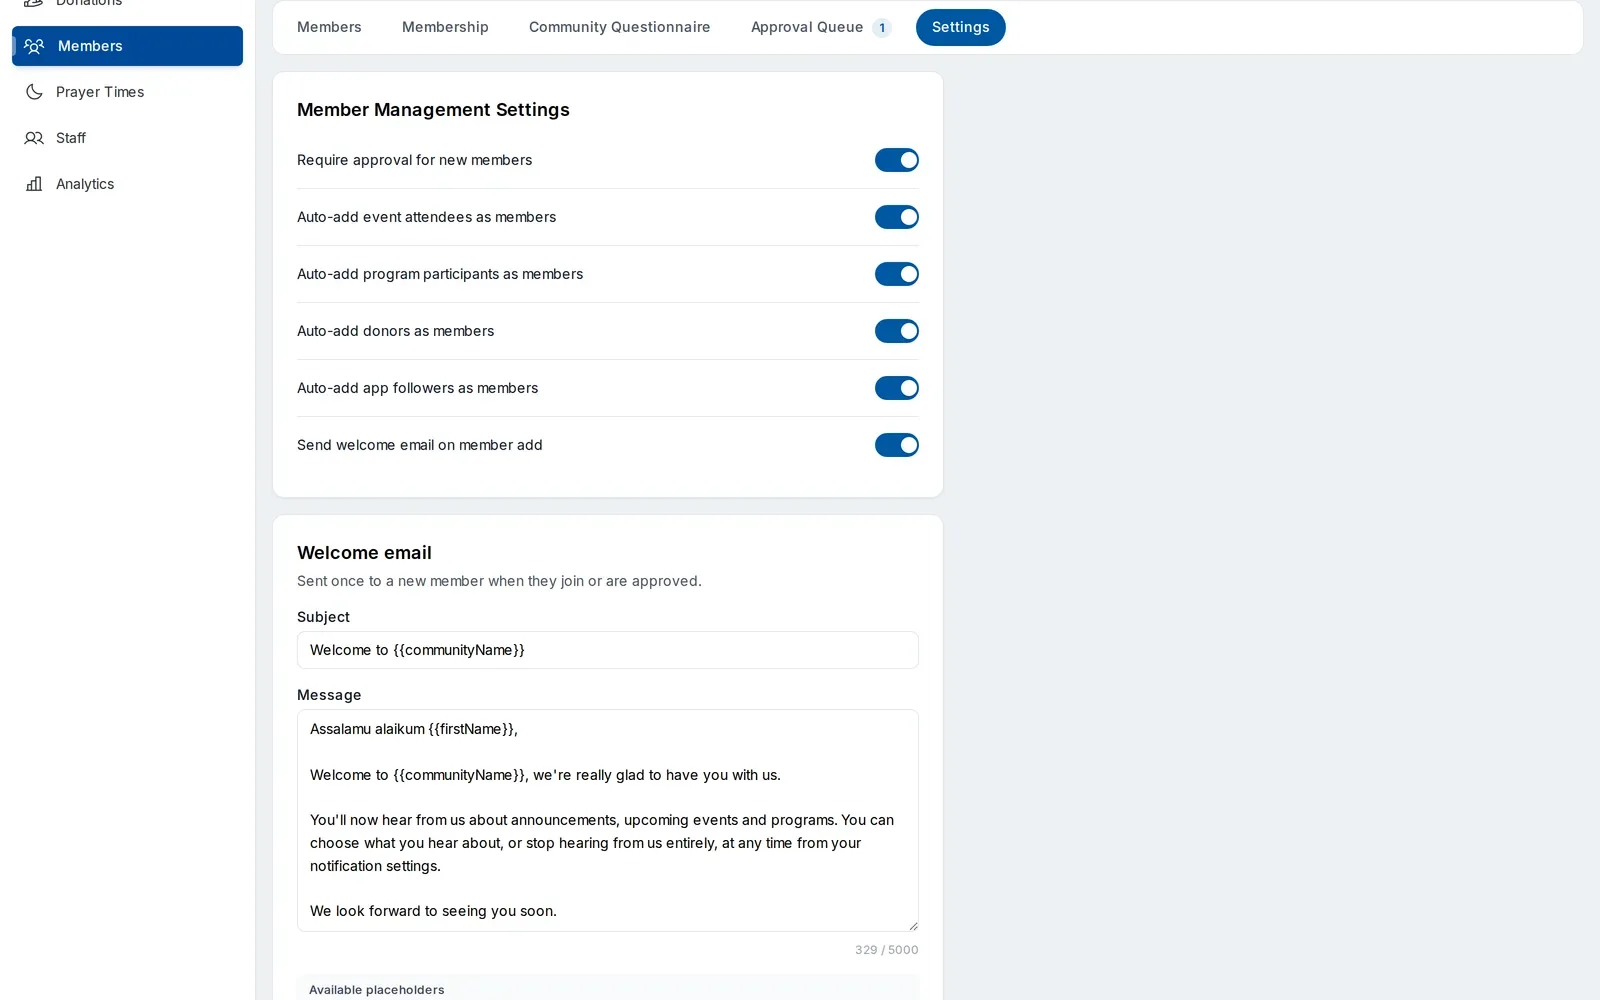This screenshot has width=1600, height=1000.
Task: Disable Require approval for new members
Action: (x=897, y=160)
